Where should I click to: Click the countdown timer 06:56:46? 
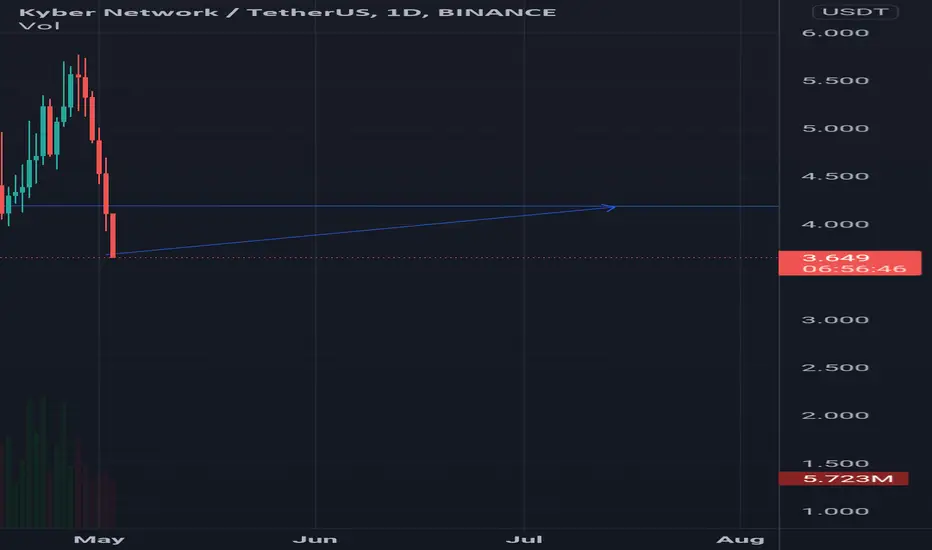click(854, 269)
